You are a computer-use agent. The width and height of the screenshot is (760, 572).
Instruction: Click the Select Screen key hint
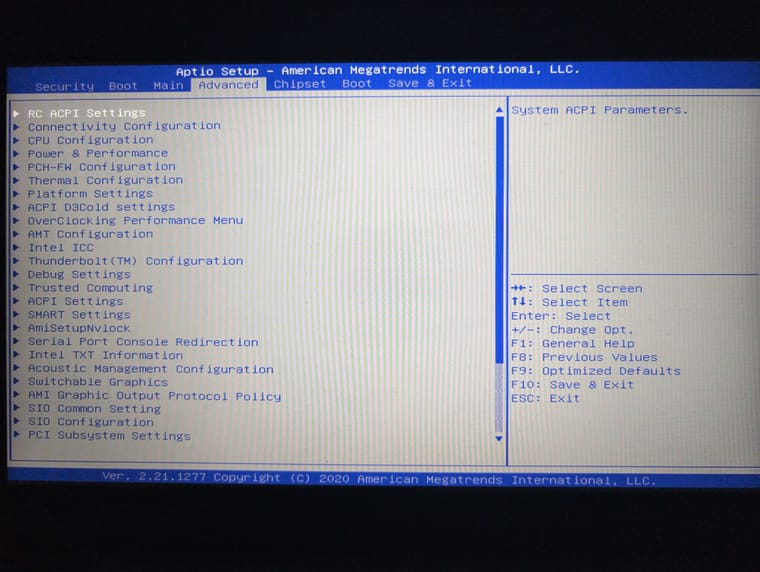click(x=576, y=288)
